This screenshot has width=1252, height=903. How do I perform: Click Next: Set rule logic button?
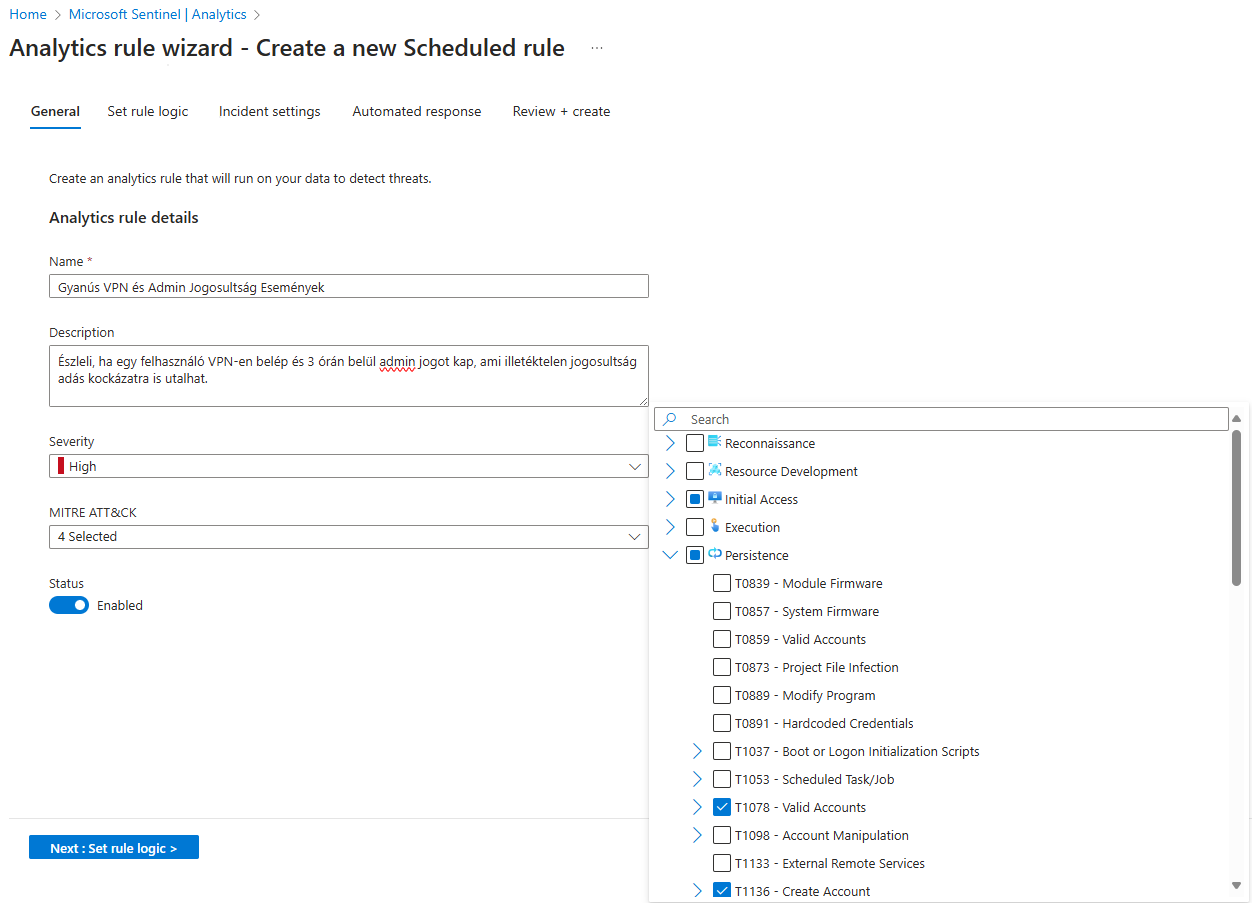click(114, 848)
